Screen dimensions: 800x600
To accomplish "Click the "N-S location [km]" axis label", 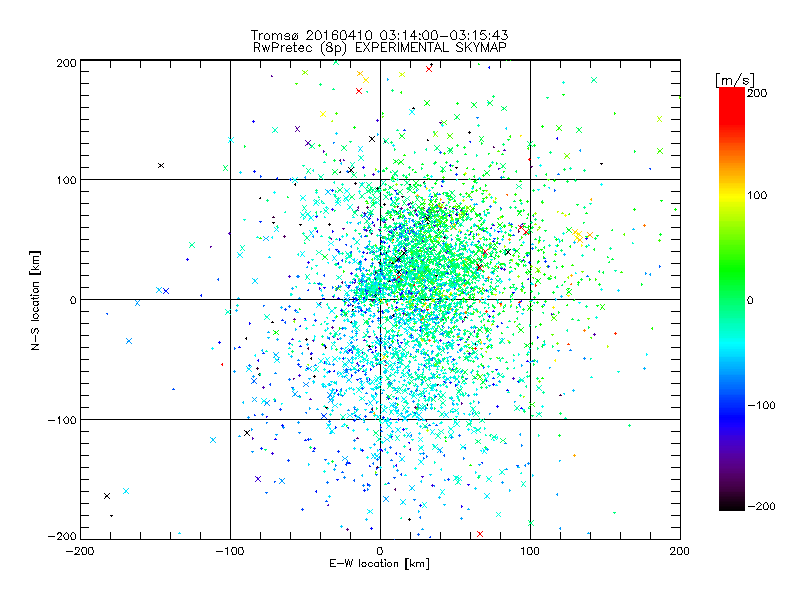I will tap(35, 300).
